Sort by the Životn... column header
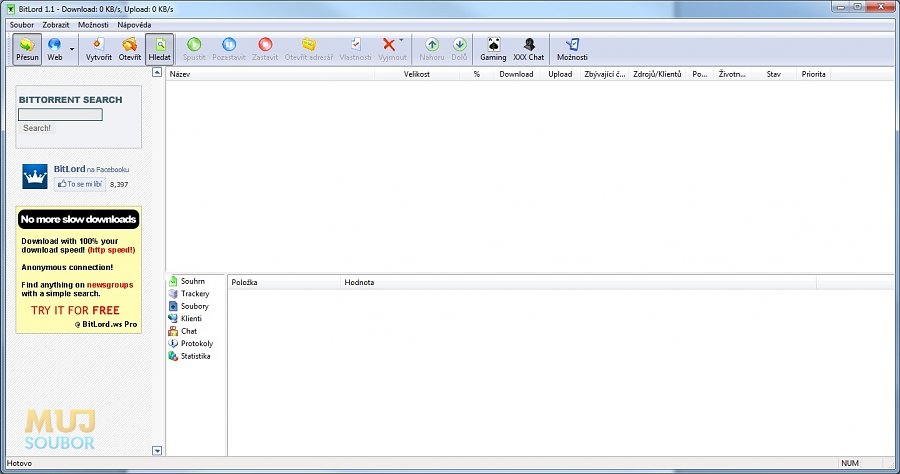The height and width of the screenshot is (474, 900). coord(732,74)
